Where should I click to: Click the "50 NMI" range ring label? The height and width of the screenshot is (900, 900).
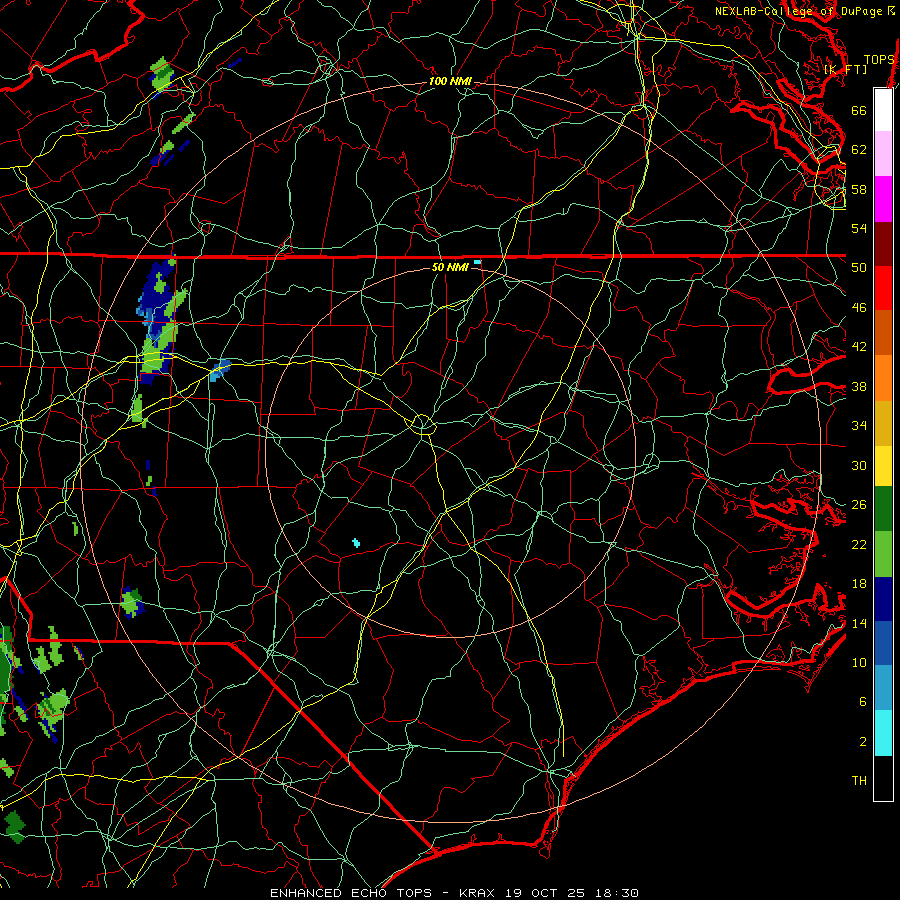tap(450, 267)
